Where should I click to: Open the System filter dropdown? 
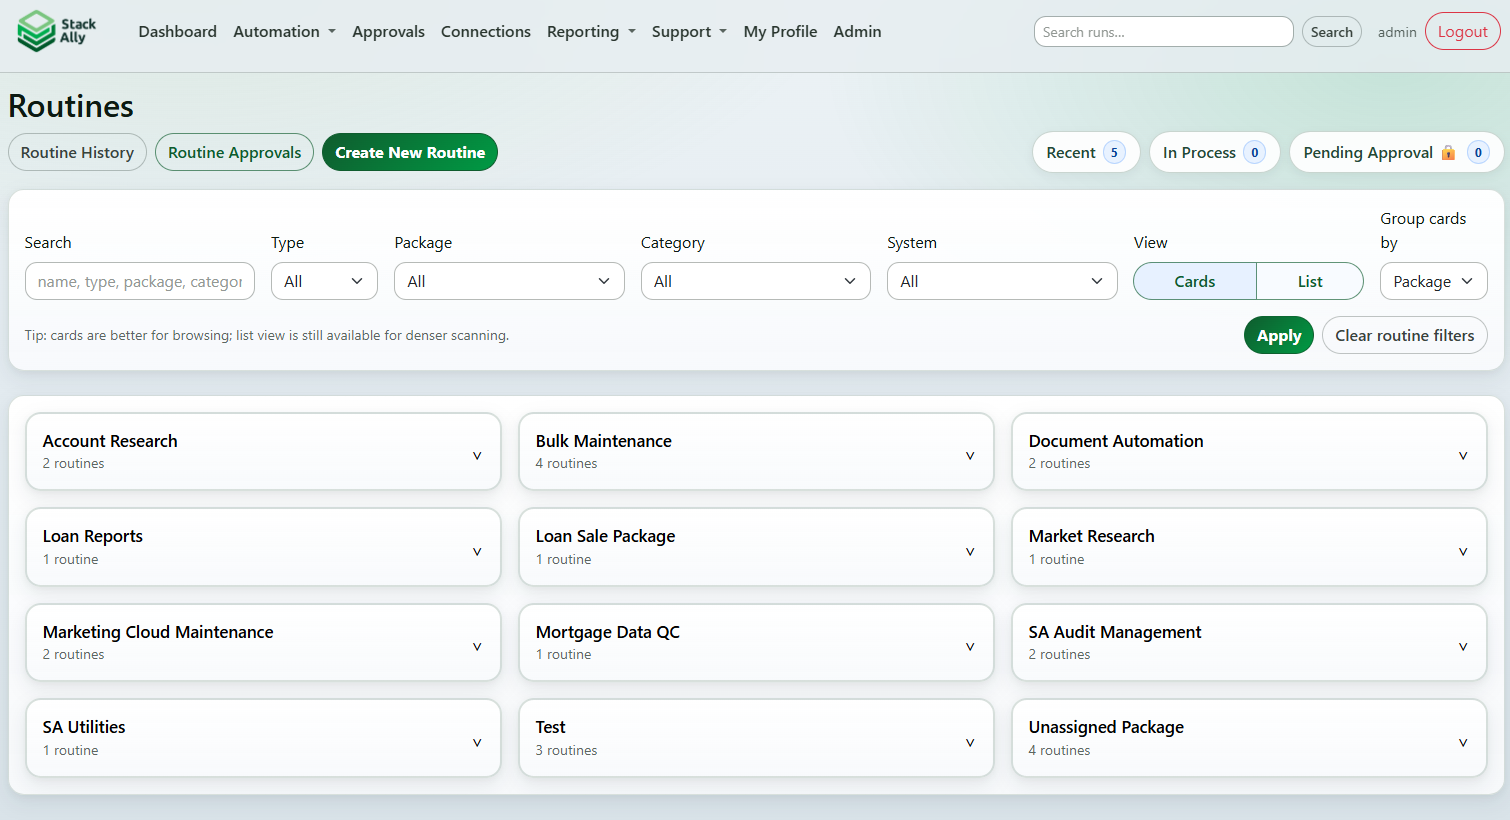pos(1002,281)
